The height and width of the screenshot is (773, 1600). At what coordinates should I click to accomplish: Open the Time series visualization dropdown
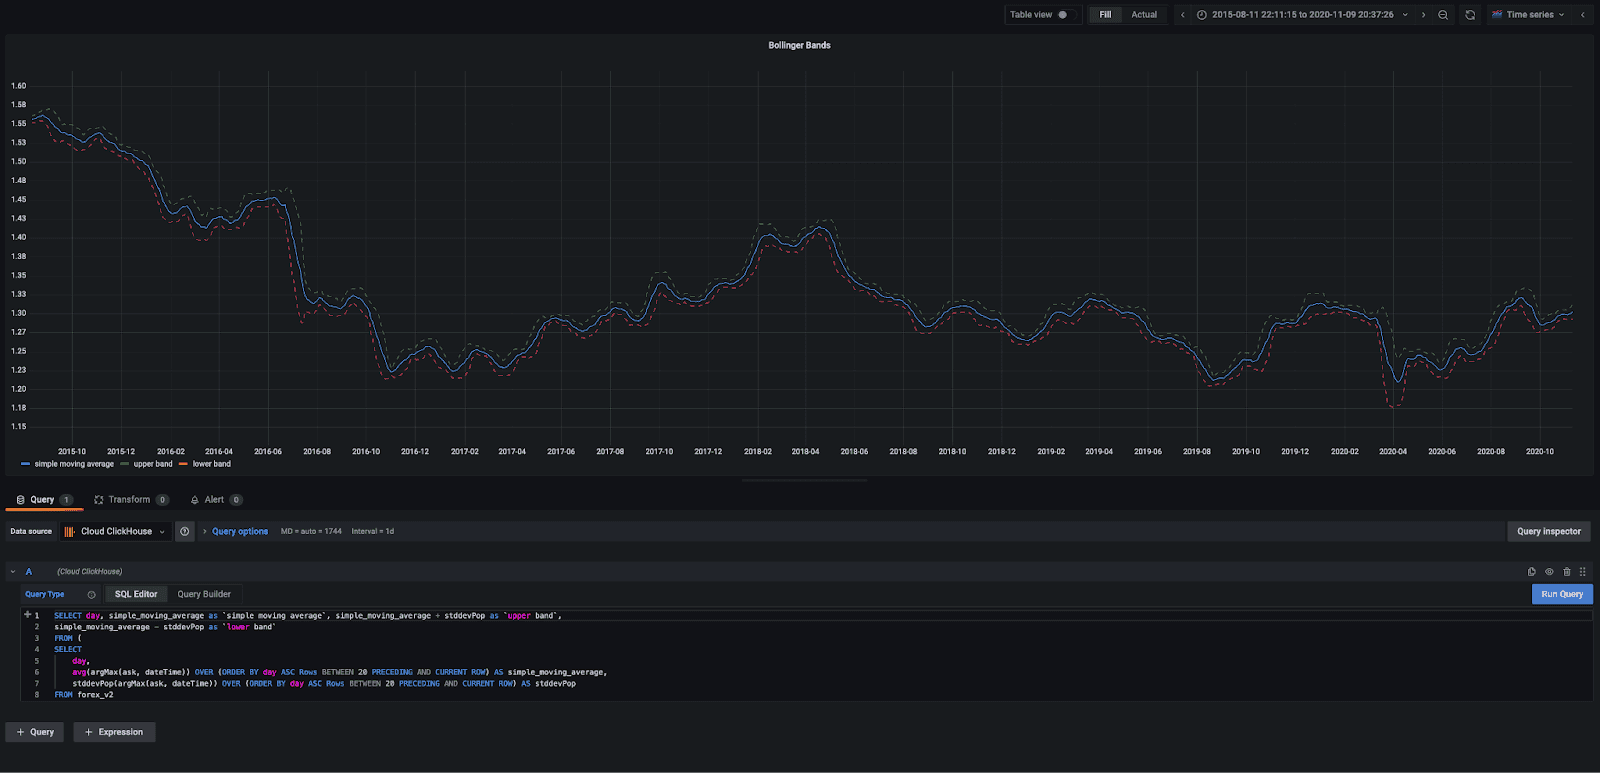coord(1527,15)
